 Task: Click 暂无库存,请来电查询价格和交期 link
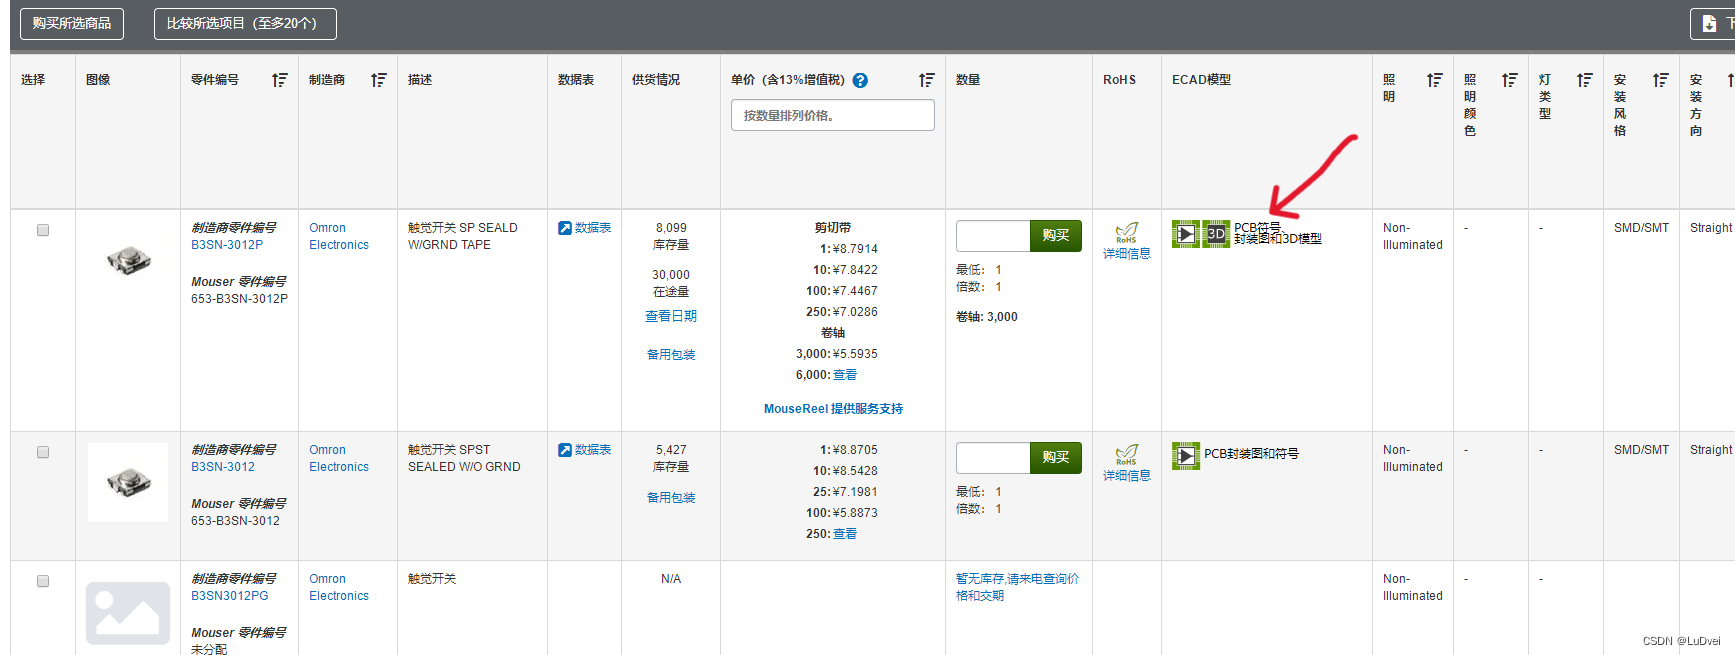tap(1017, 587)
